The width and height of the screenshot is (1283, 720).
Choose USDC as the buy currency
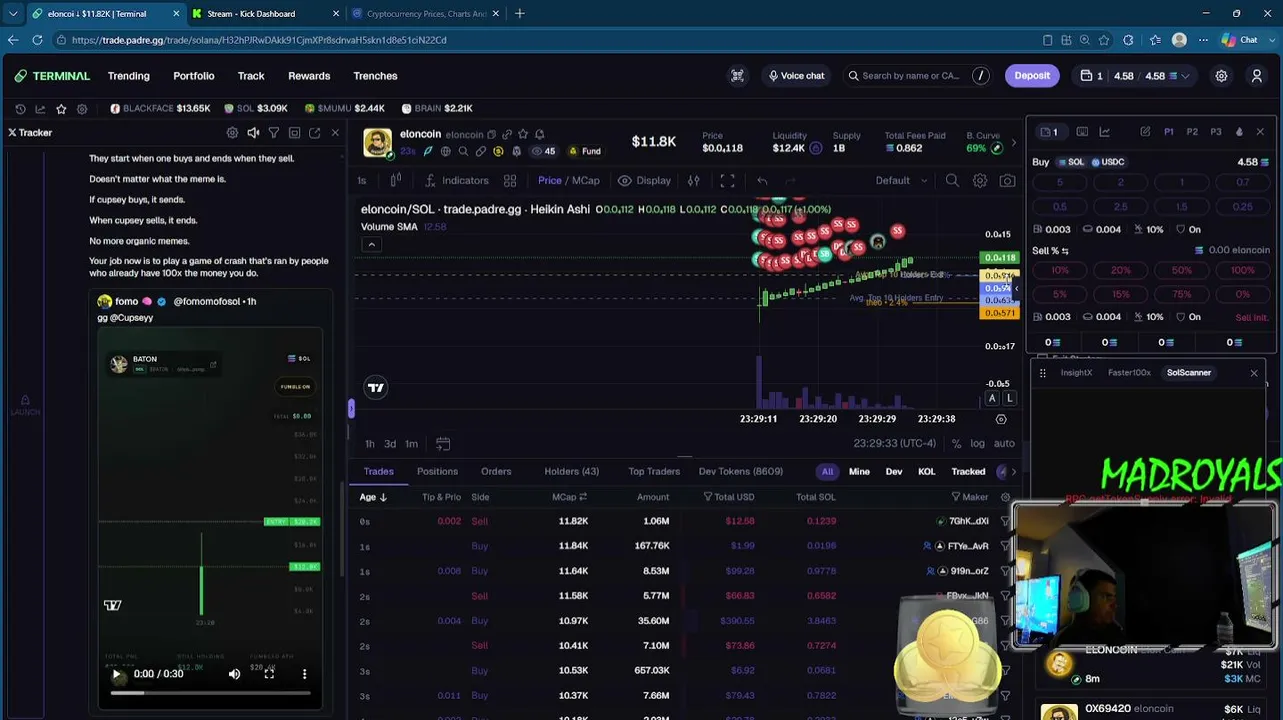point(1108,162)
